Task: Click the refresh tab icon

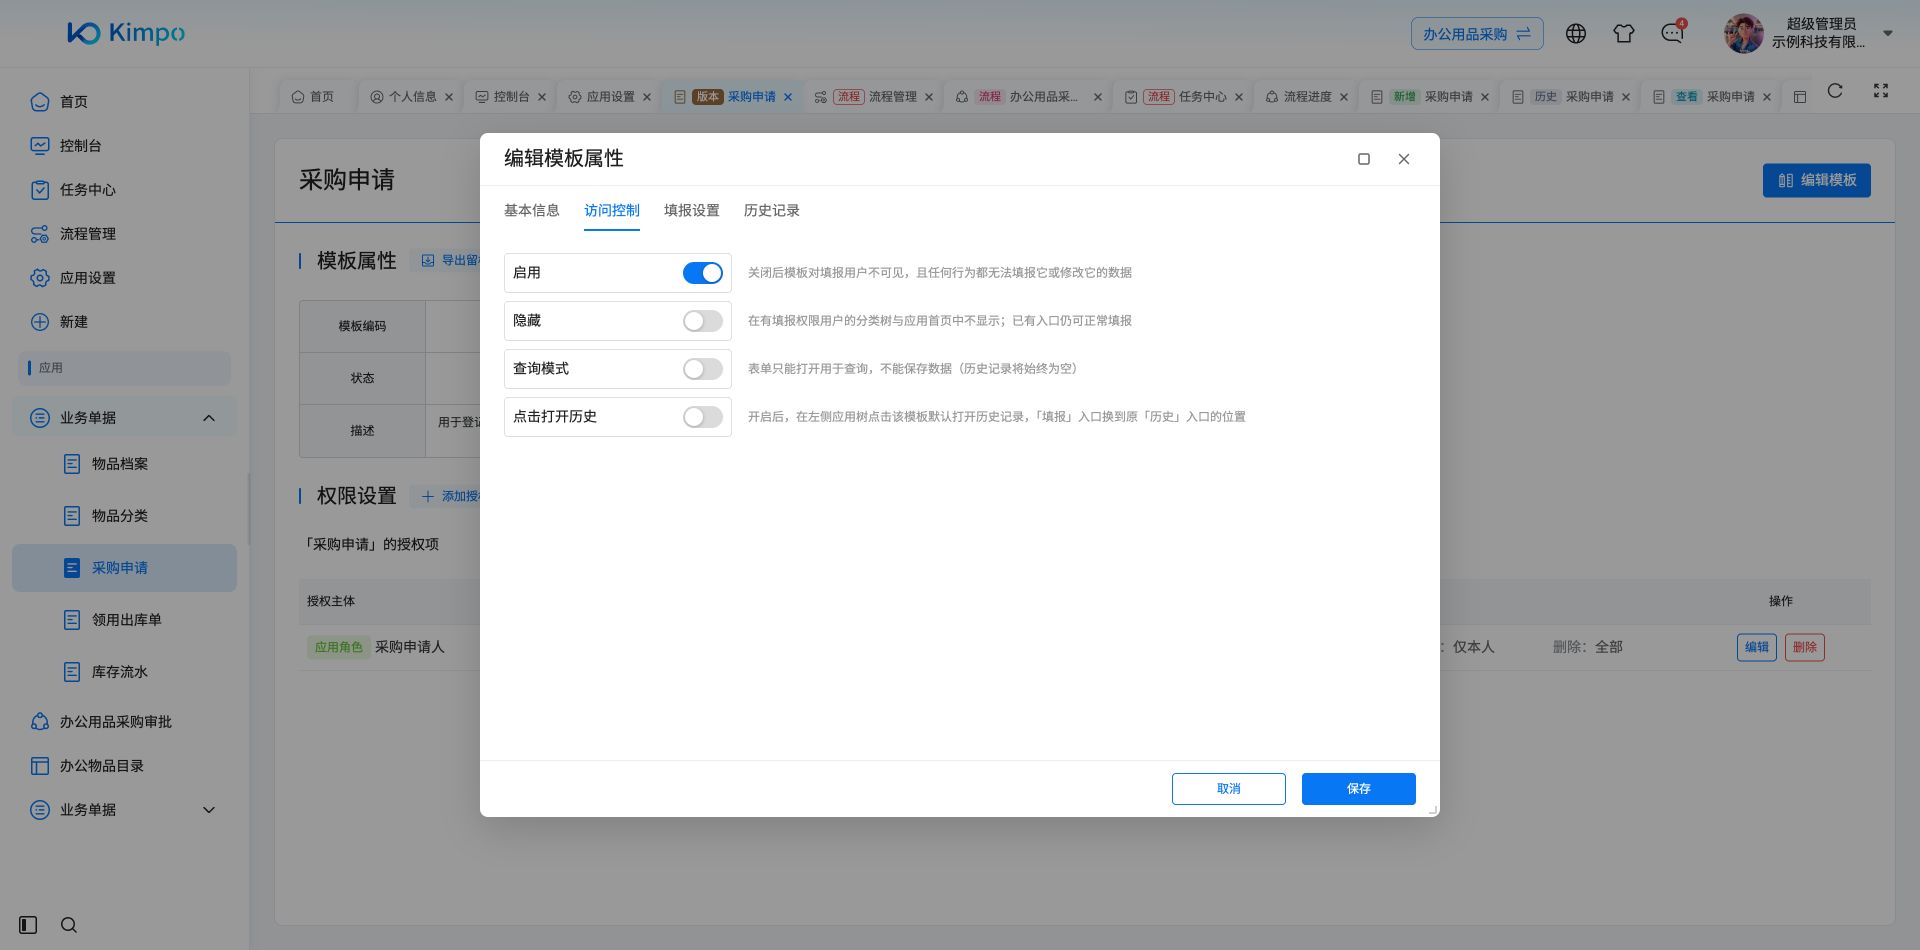Action: (1835, 91)
